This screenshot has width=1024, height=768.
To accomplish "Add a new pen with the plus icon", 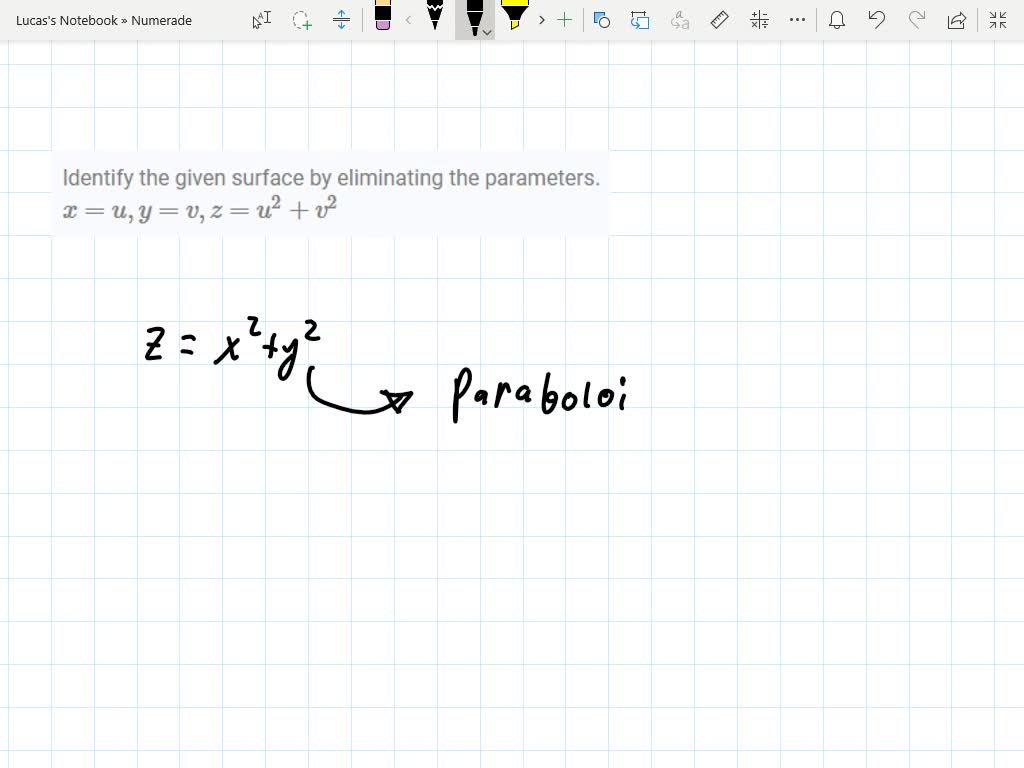I will [564, 20].
